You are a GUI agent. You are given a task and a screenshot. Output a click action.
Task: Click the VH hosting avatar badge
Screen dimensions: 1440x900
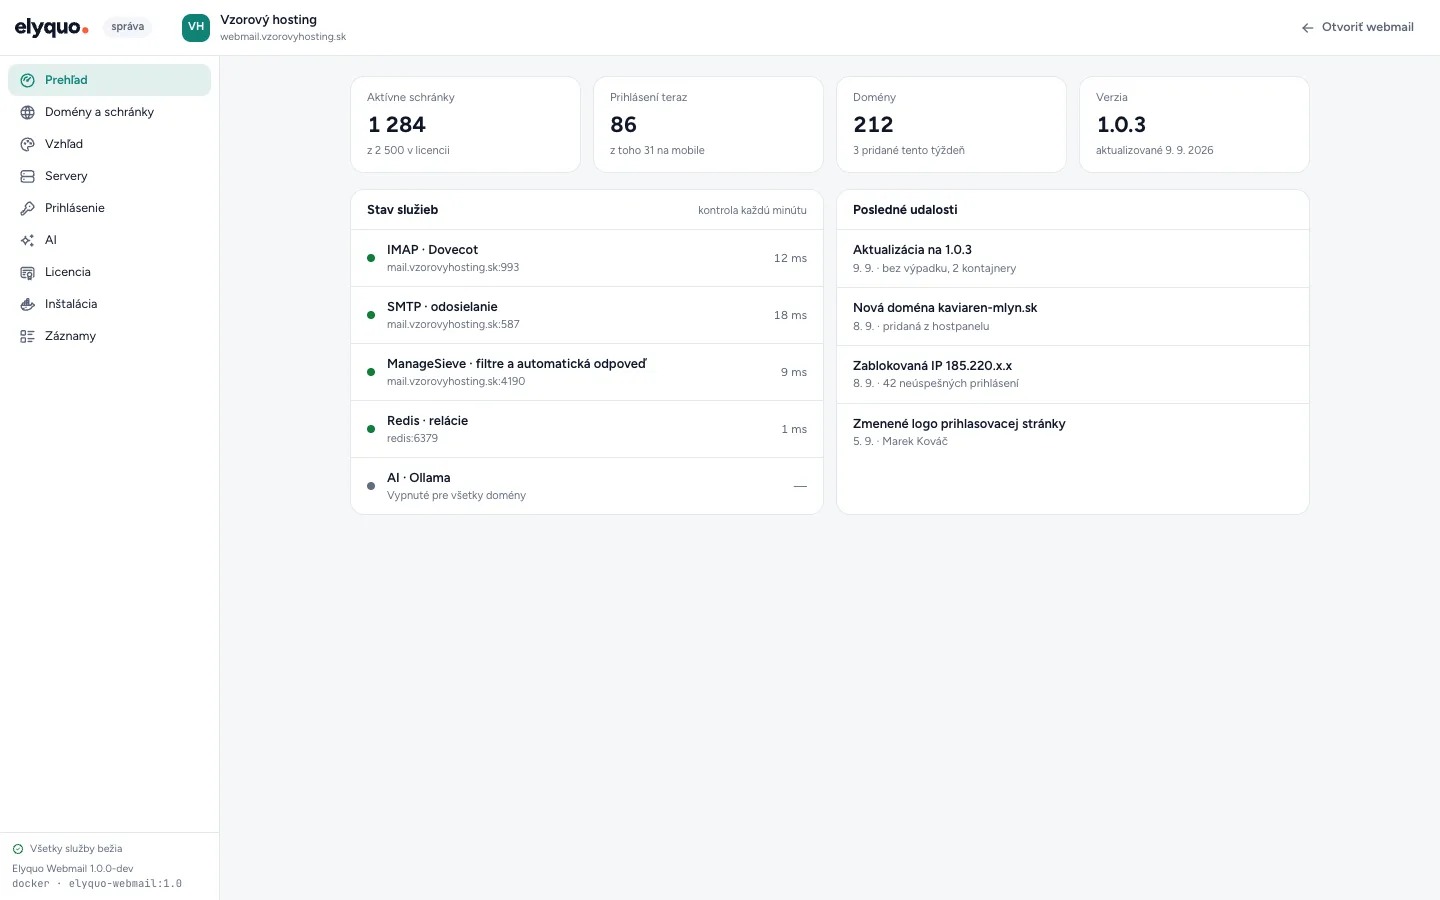196,27
